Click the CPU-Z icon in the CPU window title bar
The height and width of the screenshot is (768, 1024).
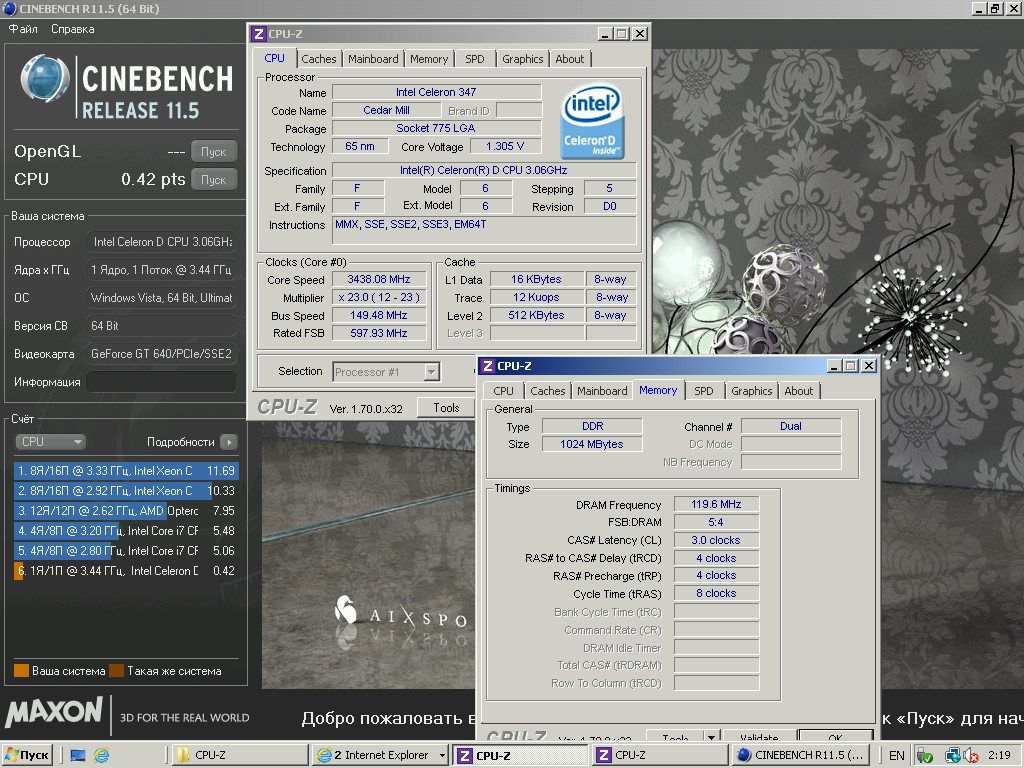(259, 34)
